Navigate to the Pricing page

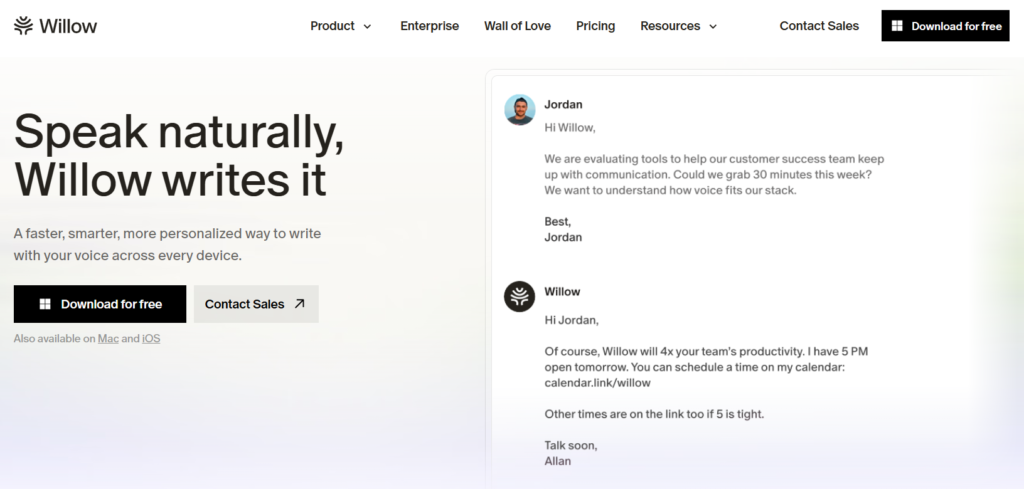point(596,26)
